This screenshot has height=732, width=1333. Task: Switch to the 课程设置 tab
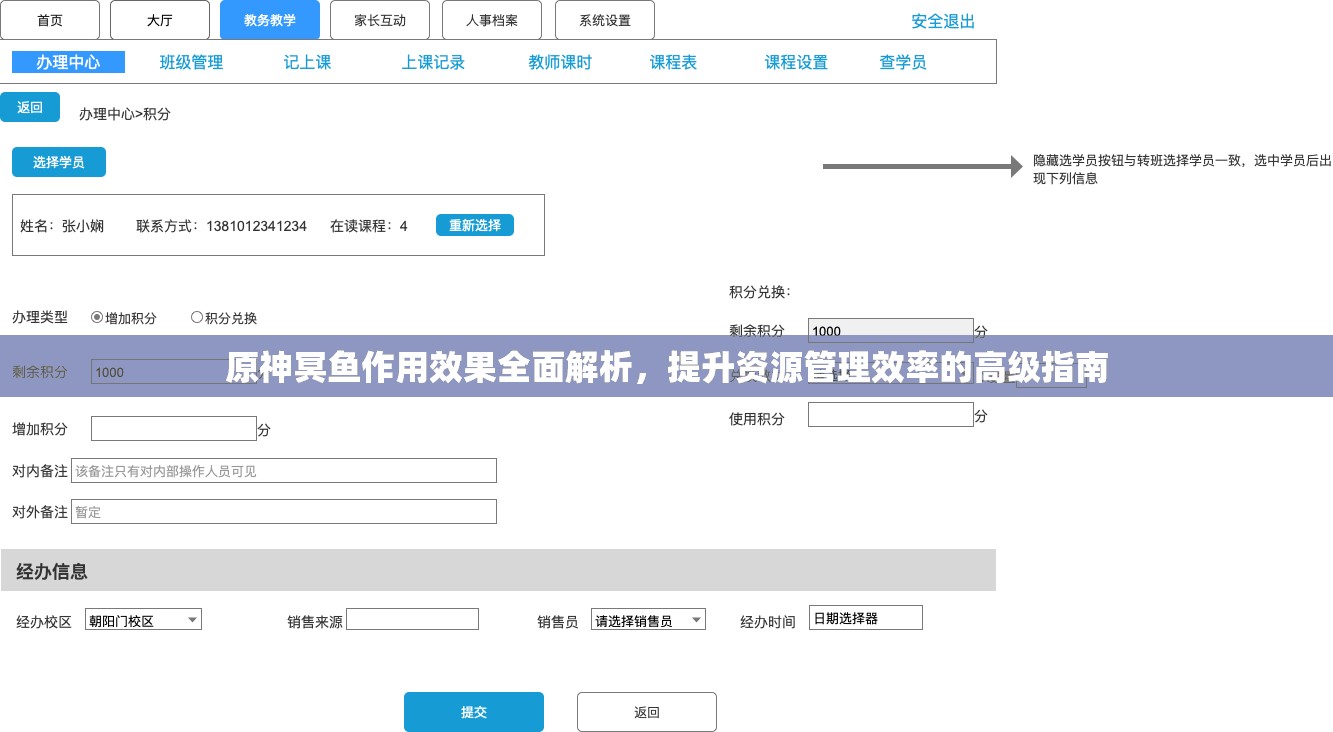tap(796, 62)
